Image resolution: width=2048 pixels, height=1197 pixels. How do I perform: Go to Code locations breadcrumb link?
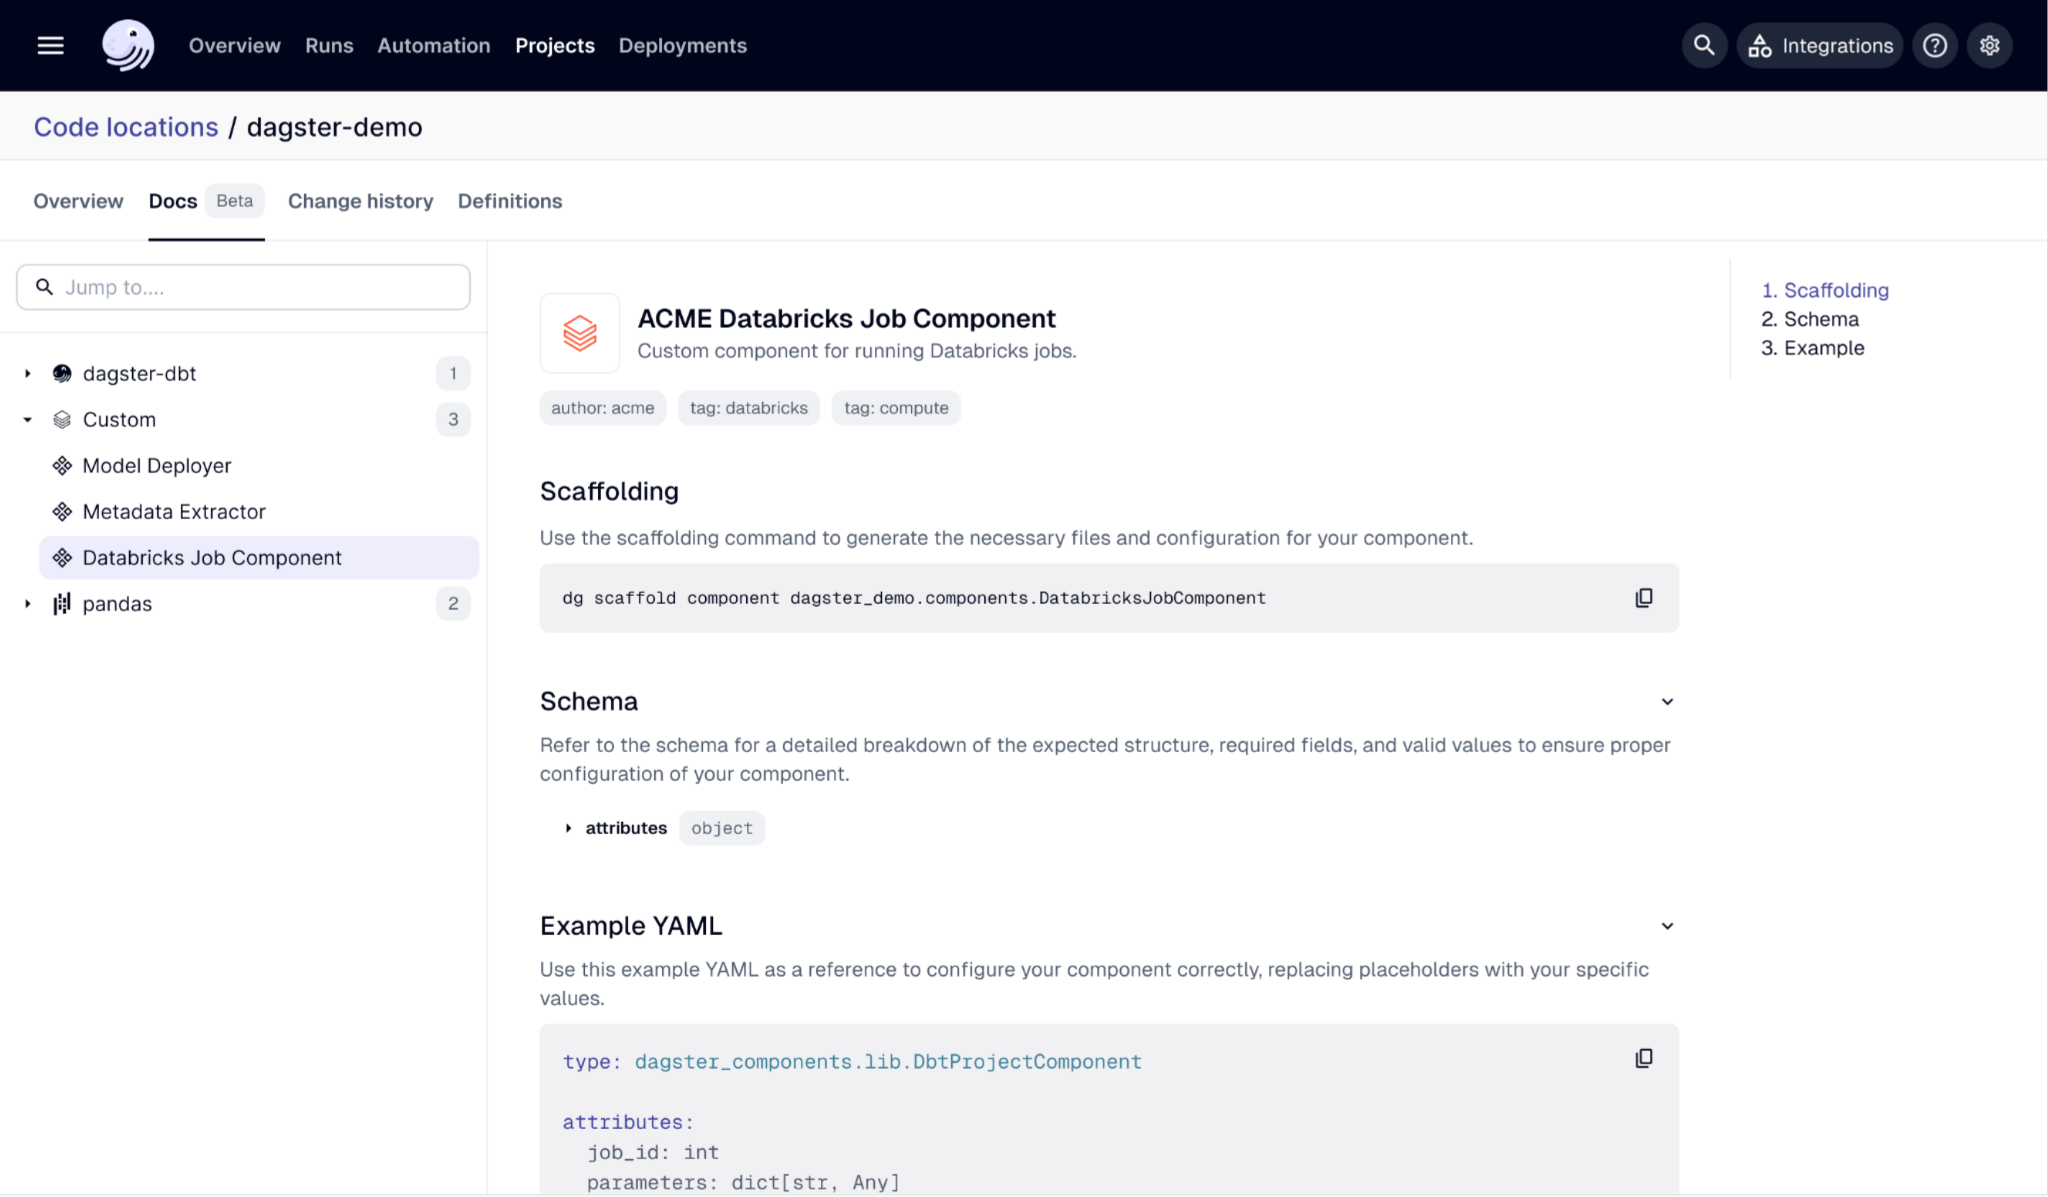126,127
